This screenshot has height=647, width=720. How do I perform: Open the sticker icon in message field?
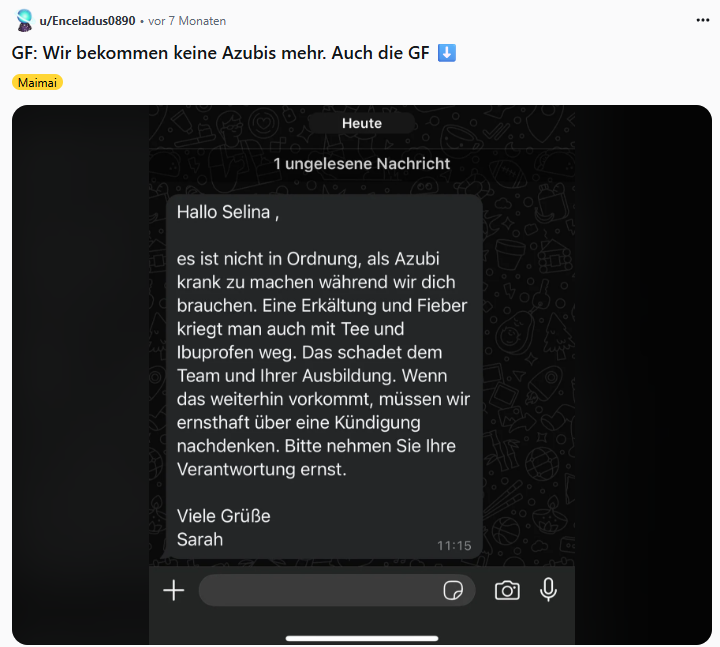453,591
